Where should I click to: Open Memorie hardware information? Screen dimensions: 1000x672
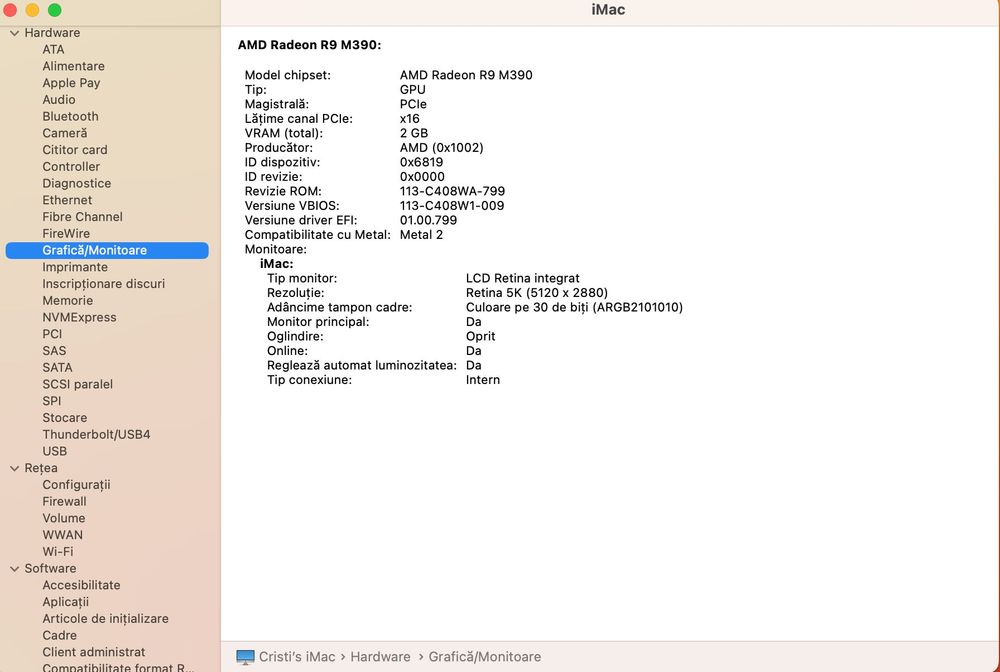(x=68, y=300)
